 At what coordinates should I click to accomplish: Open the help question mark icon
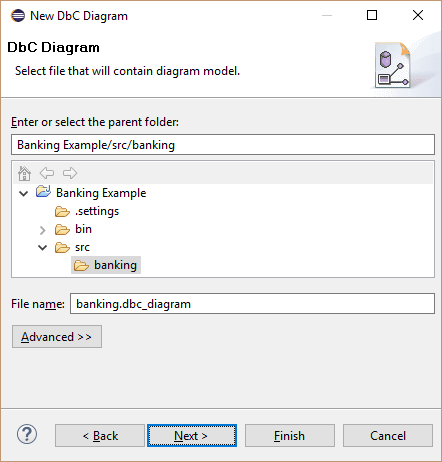point(27,434)
